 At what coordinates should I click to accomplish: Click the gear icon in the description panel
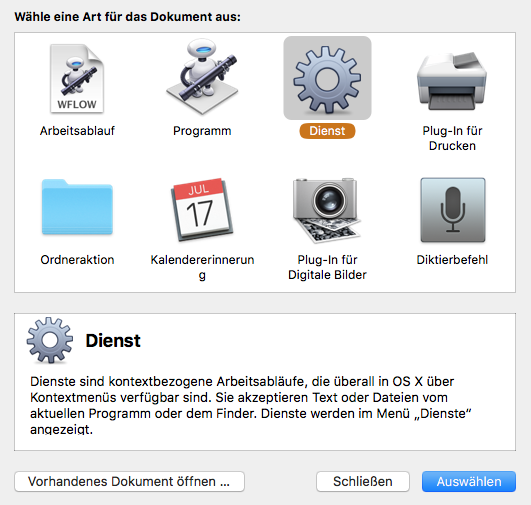50,340
